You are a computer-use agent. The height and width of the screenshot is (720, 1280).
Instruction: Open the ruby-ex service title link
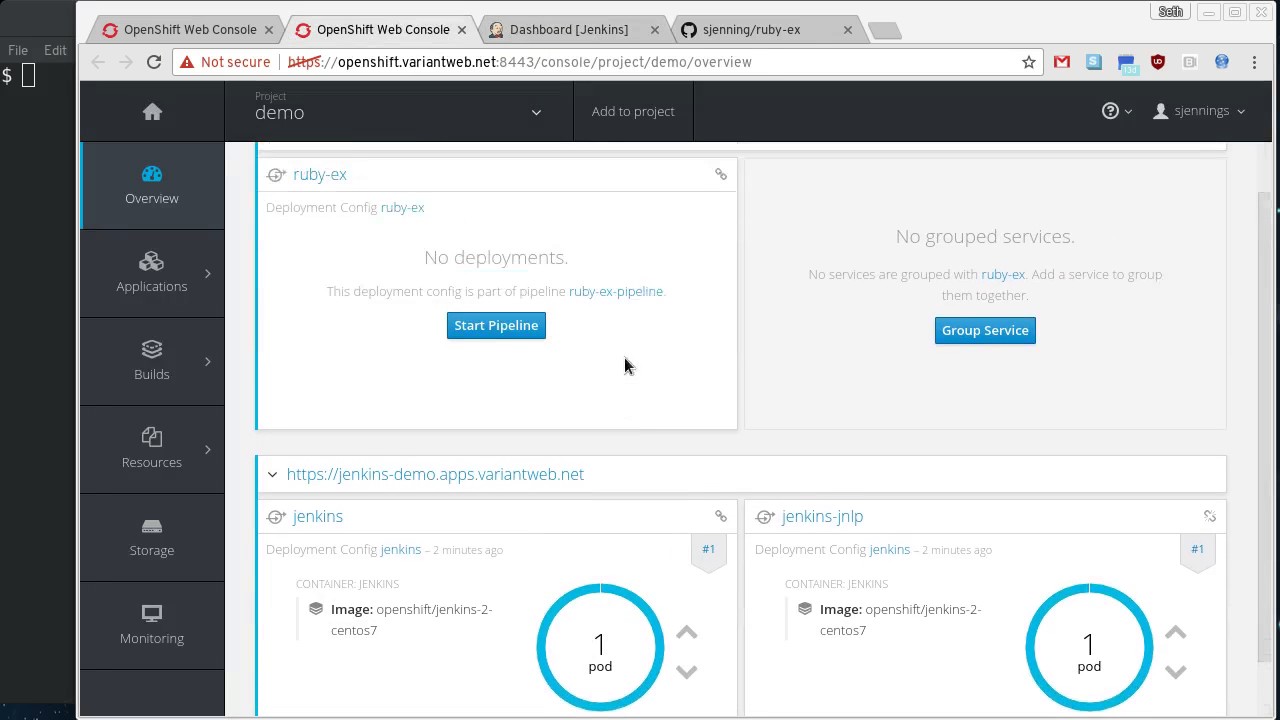(320, 174)
